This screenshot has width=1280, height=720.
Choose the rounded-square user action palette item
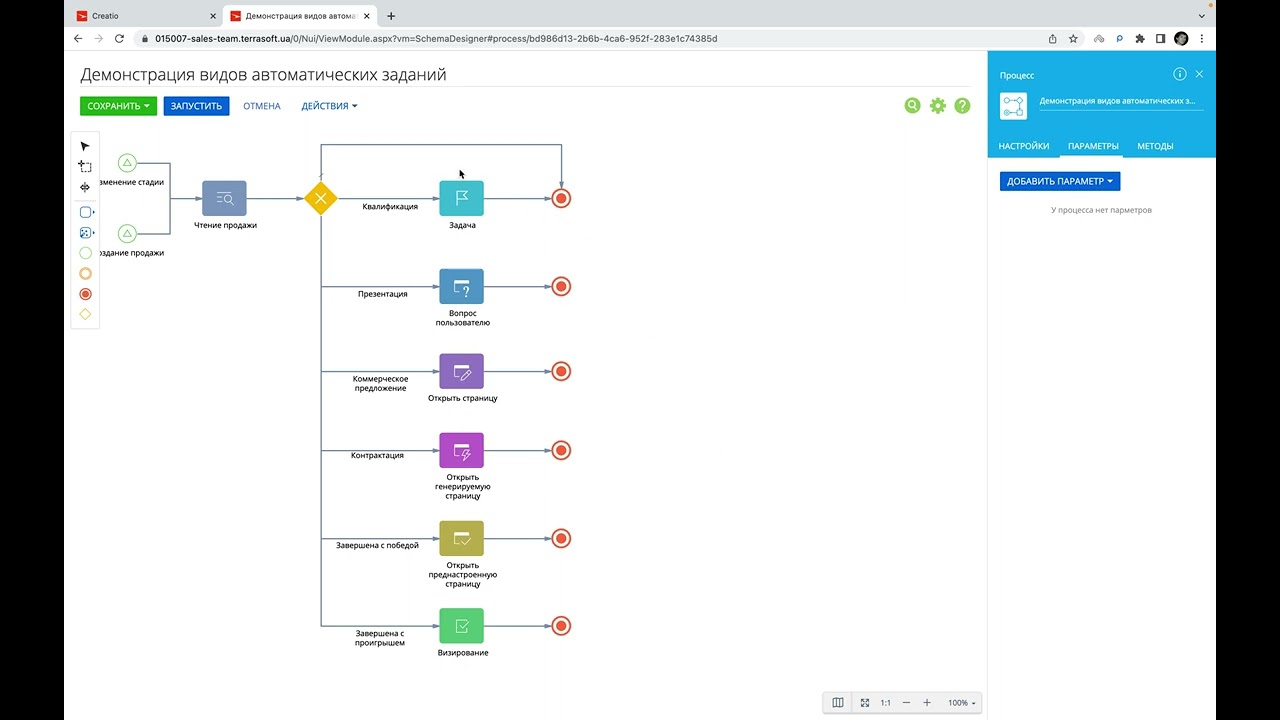(x=86, y=212)
